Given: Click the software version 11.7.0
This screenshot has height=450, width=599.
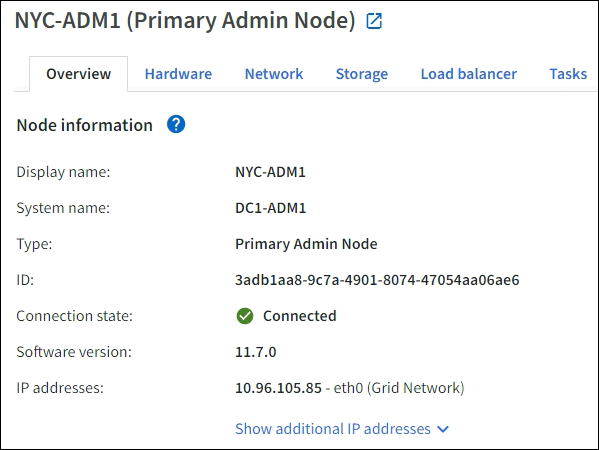Looking at the screenshot, I should click(256, 352).
